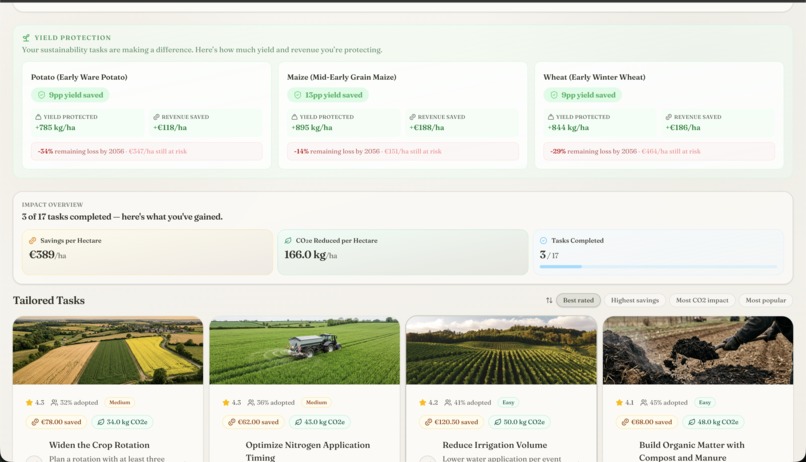The height and width of the screenshot is (462, 806).
Task: Click the aerial crop fields thumbnail image
Action: coord(108,350)
